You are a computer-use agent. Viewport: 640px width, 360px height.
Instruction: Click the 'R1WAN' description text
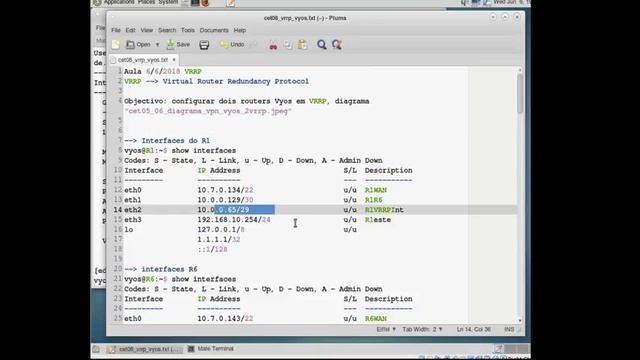point(376,190)
